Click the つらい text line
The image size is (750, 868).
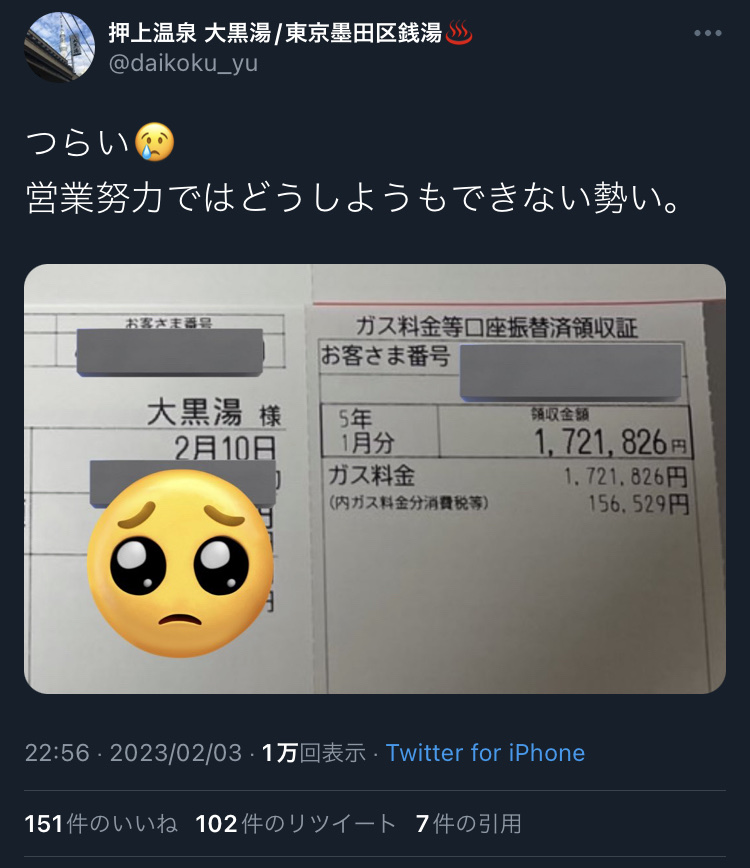(x=100, y=143)
